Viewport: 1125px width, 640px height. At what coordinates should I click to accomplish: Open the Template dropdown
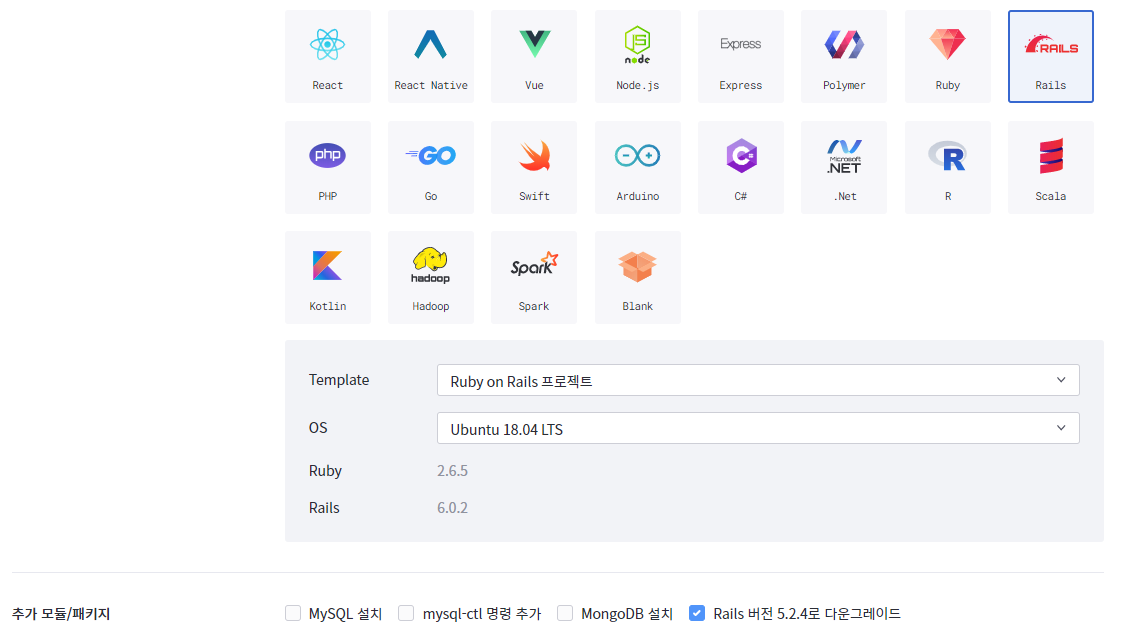click(758, 380)
